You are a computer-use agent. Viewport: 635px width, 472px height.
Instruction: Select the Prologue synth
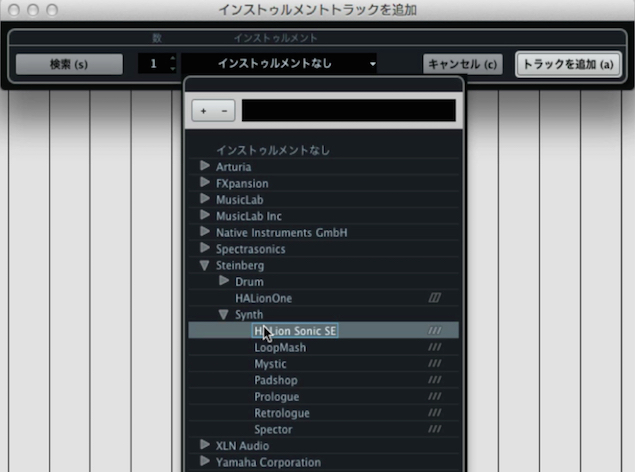coord(277,397)
